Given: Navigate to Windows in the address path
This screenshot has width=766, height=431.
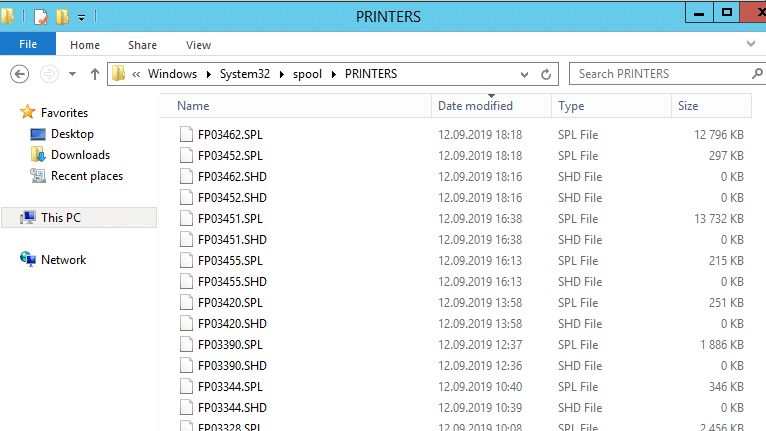Looking at the screenshot, I should (172, 74).
